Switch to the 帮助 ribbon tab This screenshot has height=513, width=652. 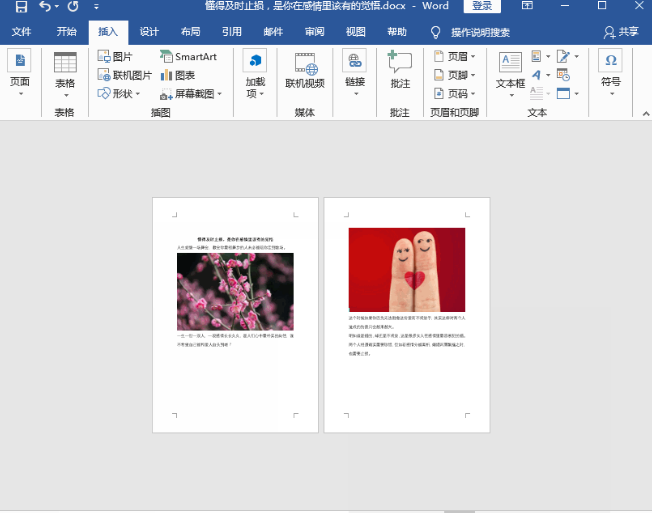(397, 32)
